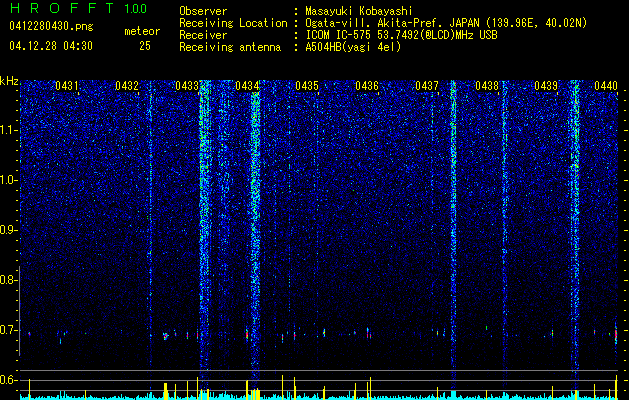Click the 0436 time marker
This screenshot has height=400, width=629.
click(x=367, y=86)
